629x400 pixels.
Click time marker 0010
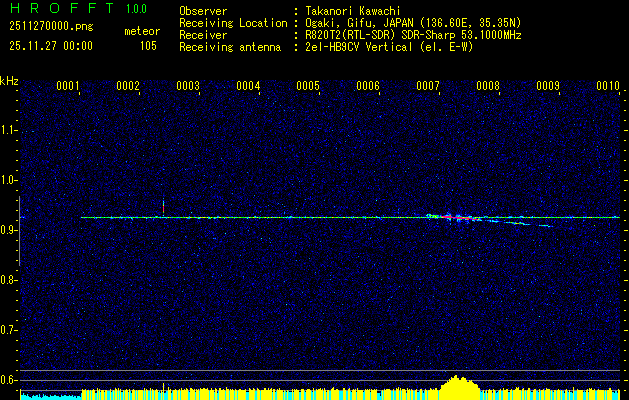(x=608, y=86)
